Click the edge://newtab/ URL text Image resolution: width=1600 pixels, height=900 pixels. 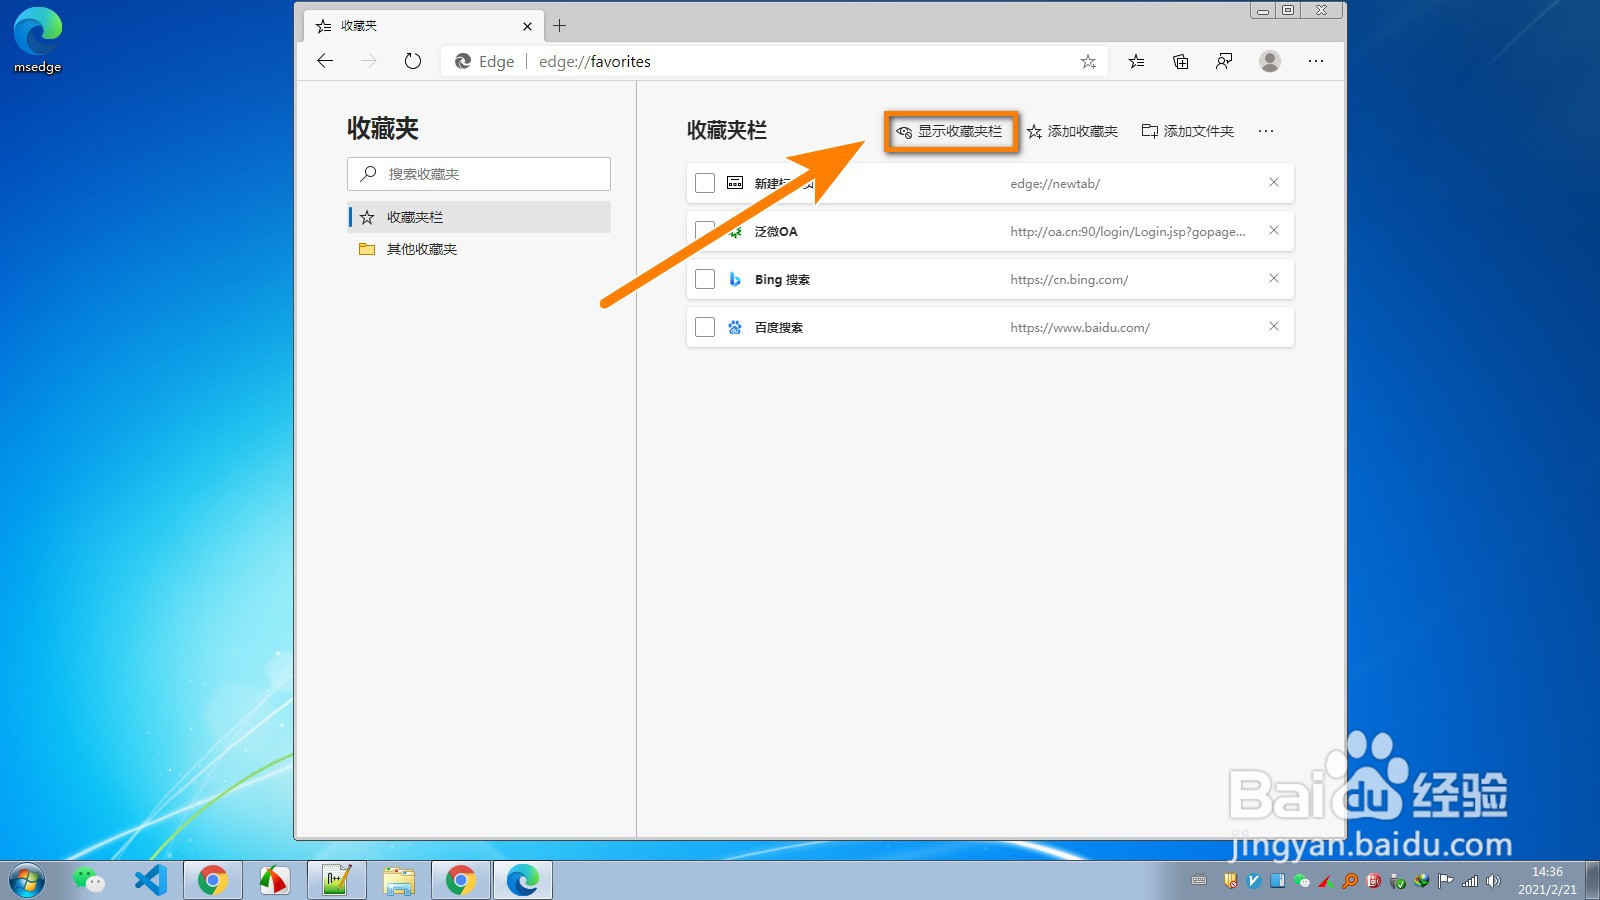tap(1055, 184)
